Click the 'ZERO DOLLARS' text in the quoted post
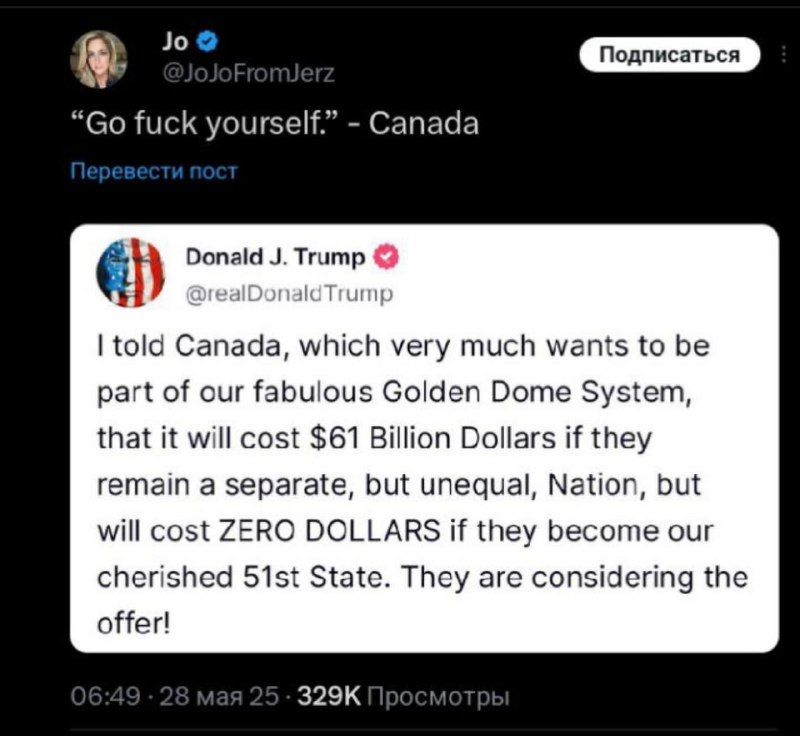The width and height of the screenshot is (800, 736). click(x=329, y=531)
